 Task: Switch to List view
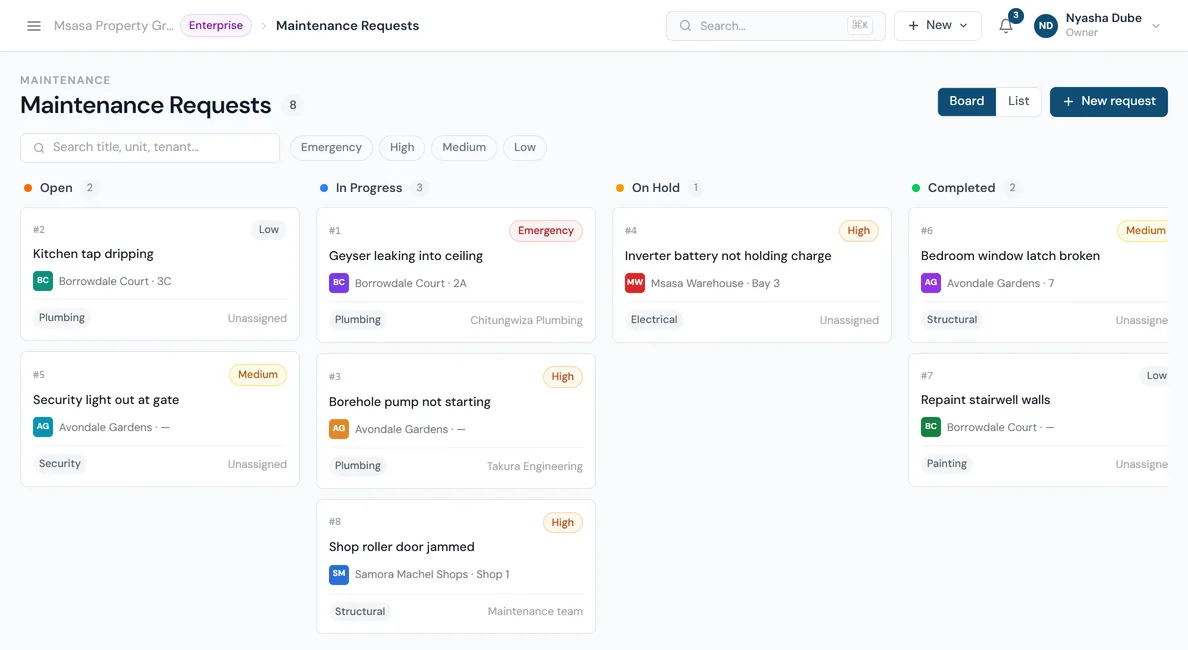(x=1018, y=102)
